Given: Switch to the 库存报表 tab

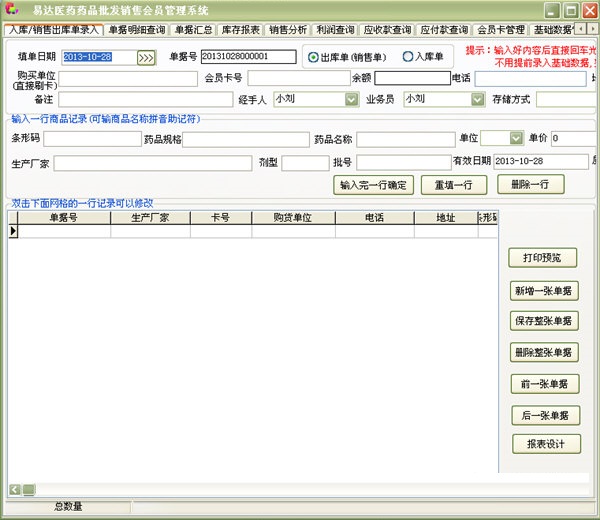Looking at the screenshot, I should click(240, 29).
